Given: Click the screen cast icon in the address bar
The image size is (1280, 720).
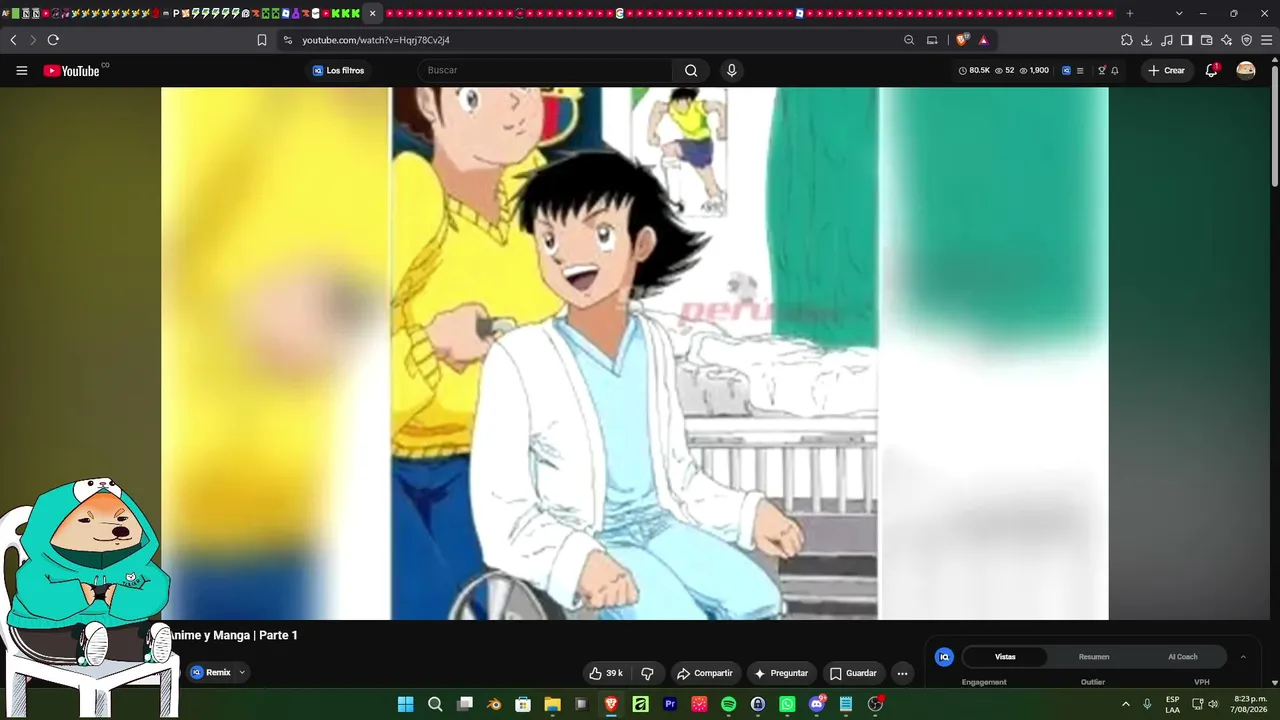Looking at the screenshot, I should coord(932,40).
